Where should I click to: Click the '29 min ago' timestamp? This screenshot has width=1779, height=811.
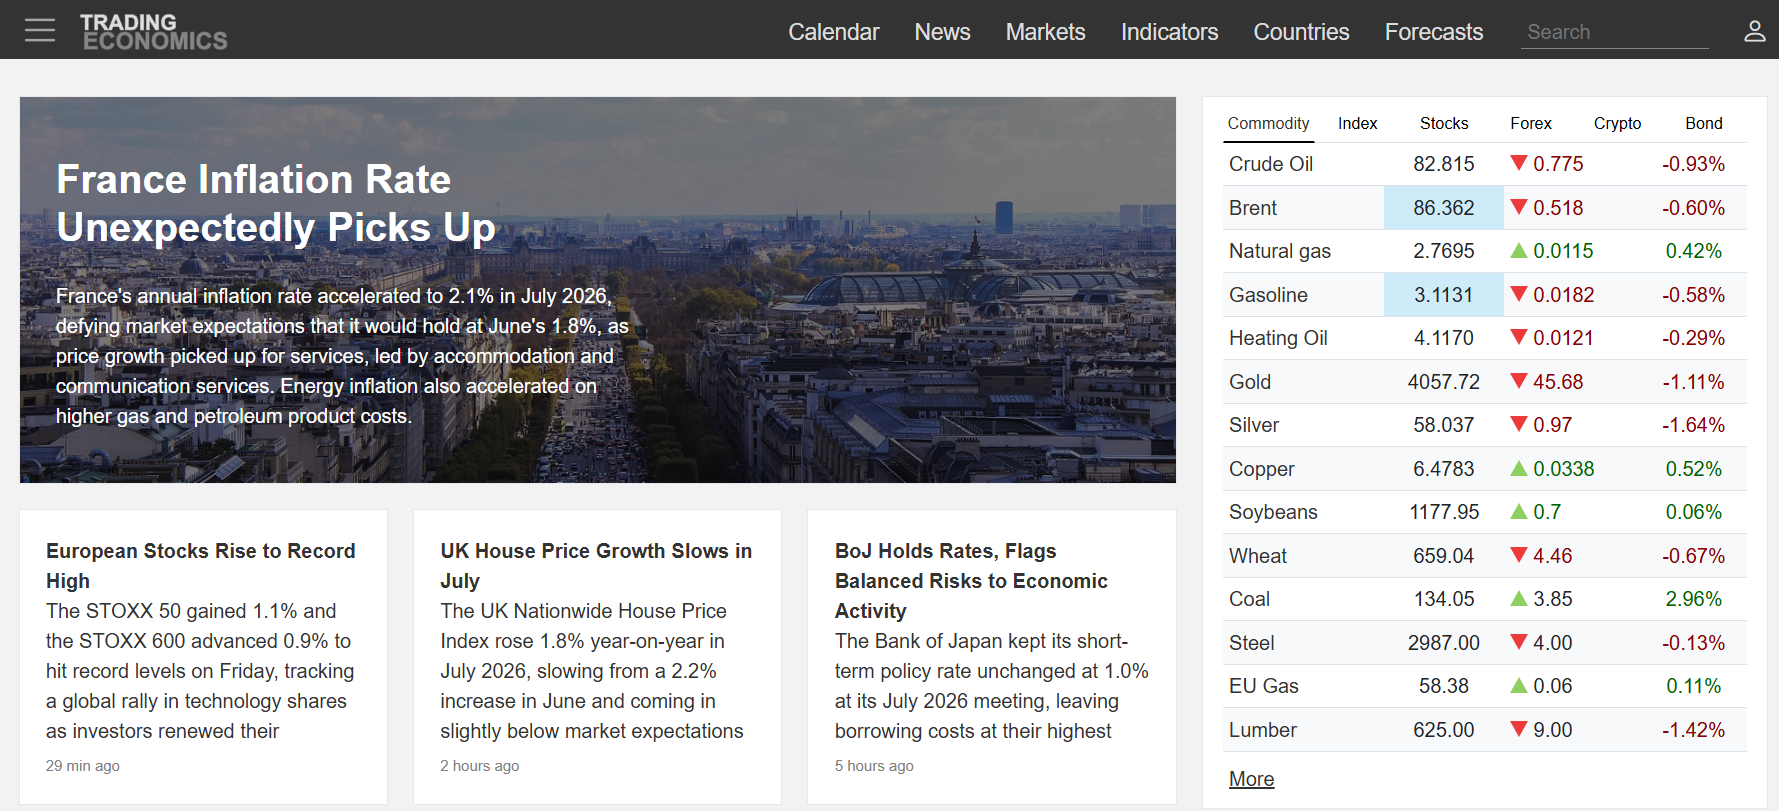(x=83, y=766)
